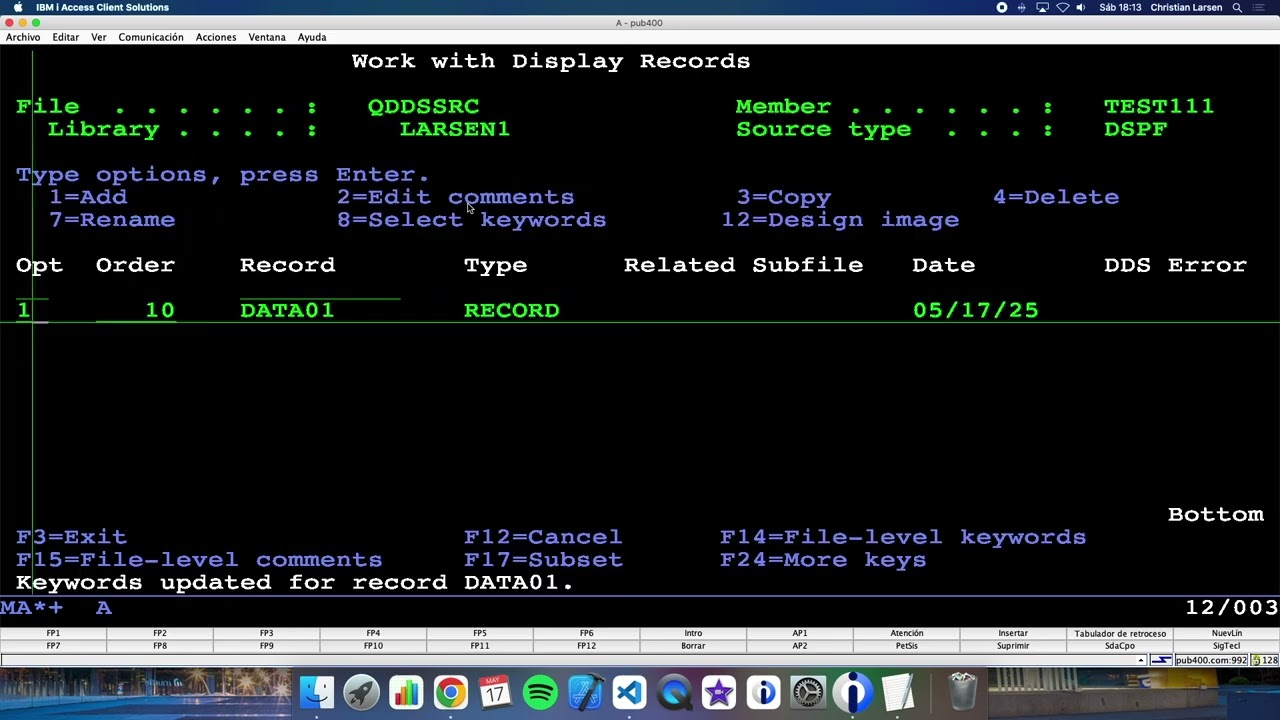This screenshot has height=720, width=1280.
Task: Open Calendar showing May 17
Action: point(495,692)
